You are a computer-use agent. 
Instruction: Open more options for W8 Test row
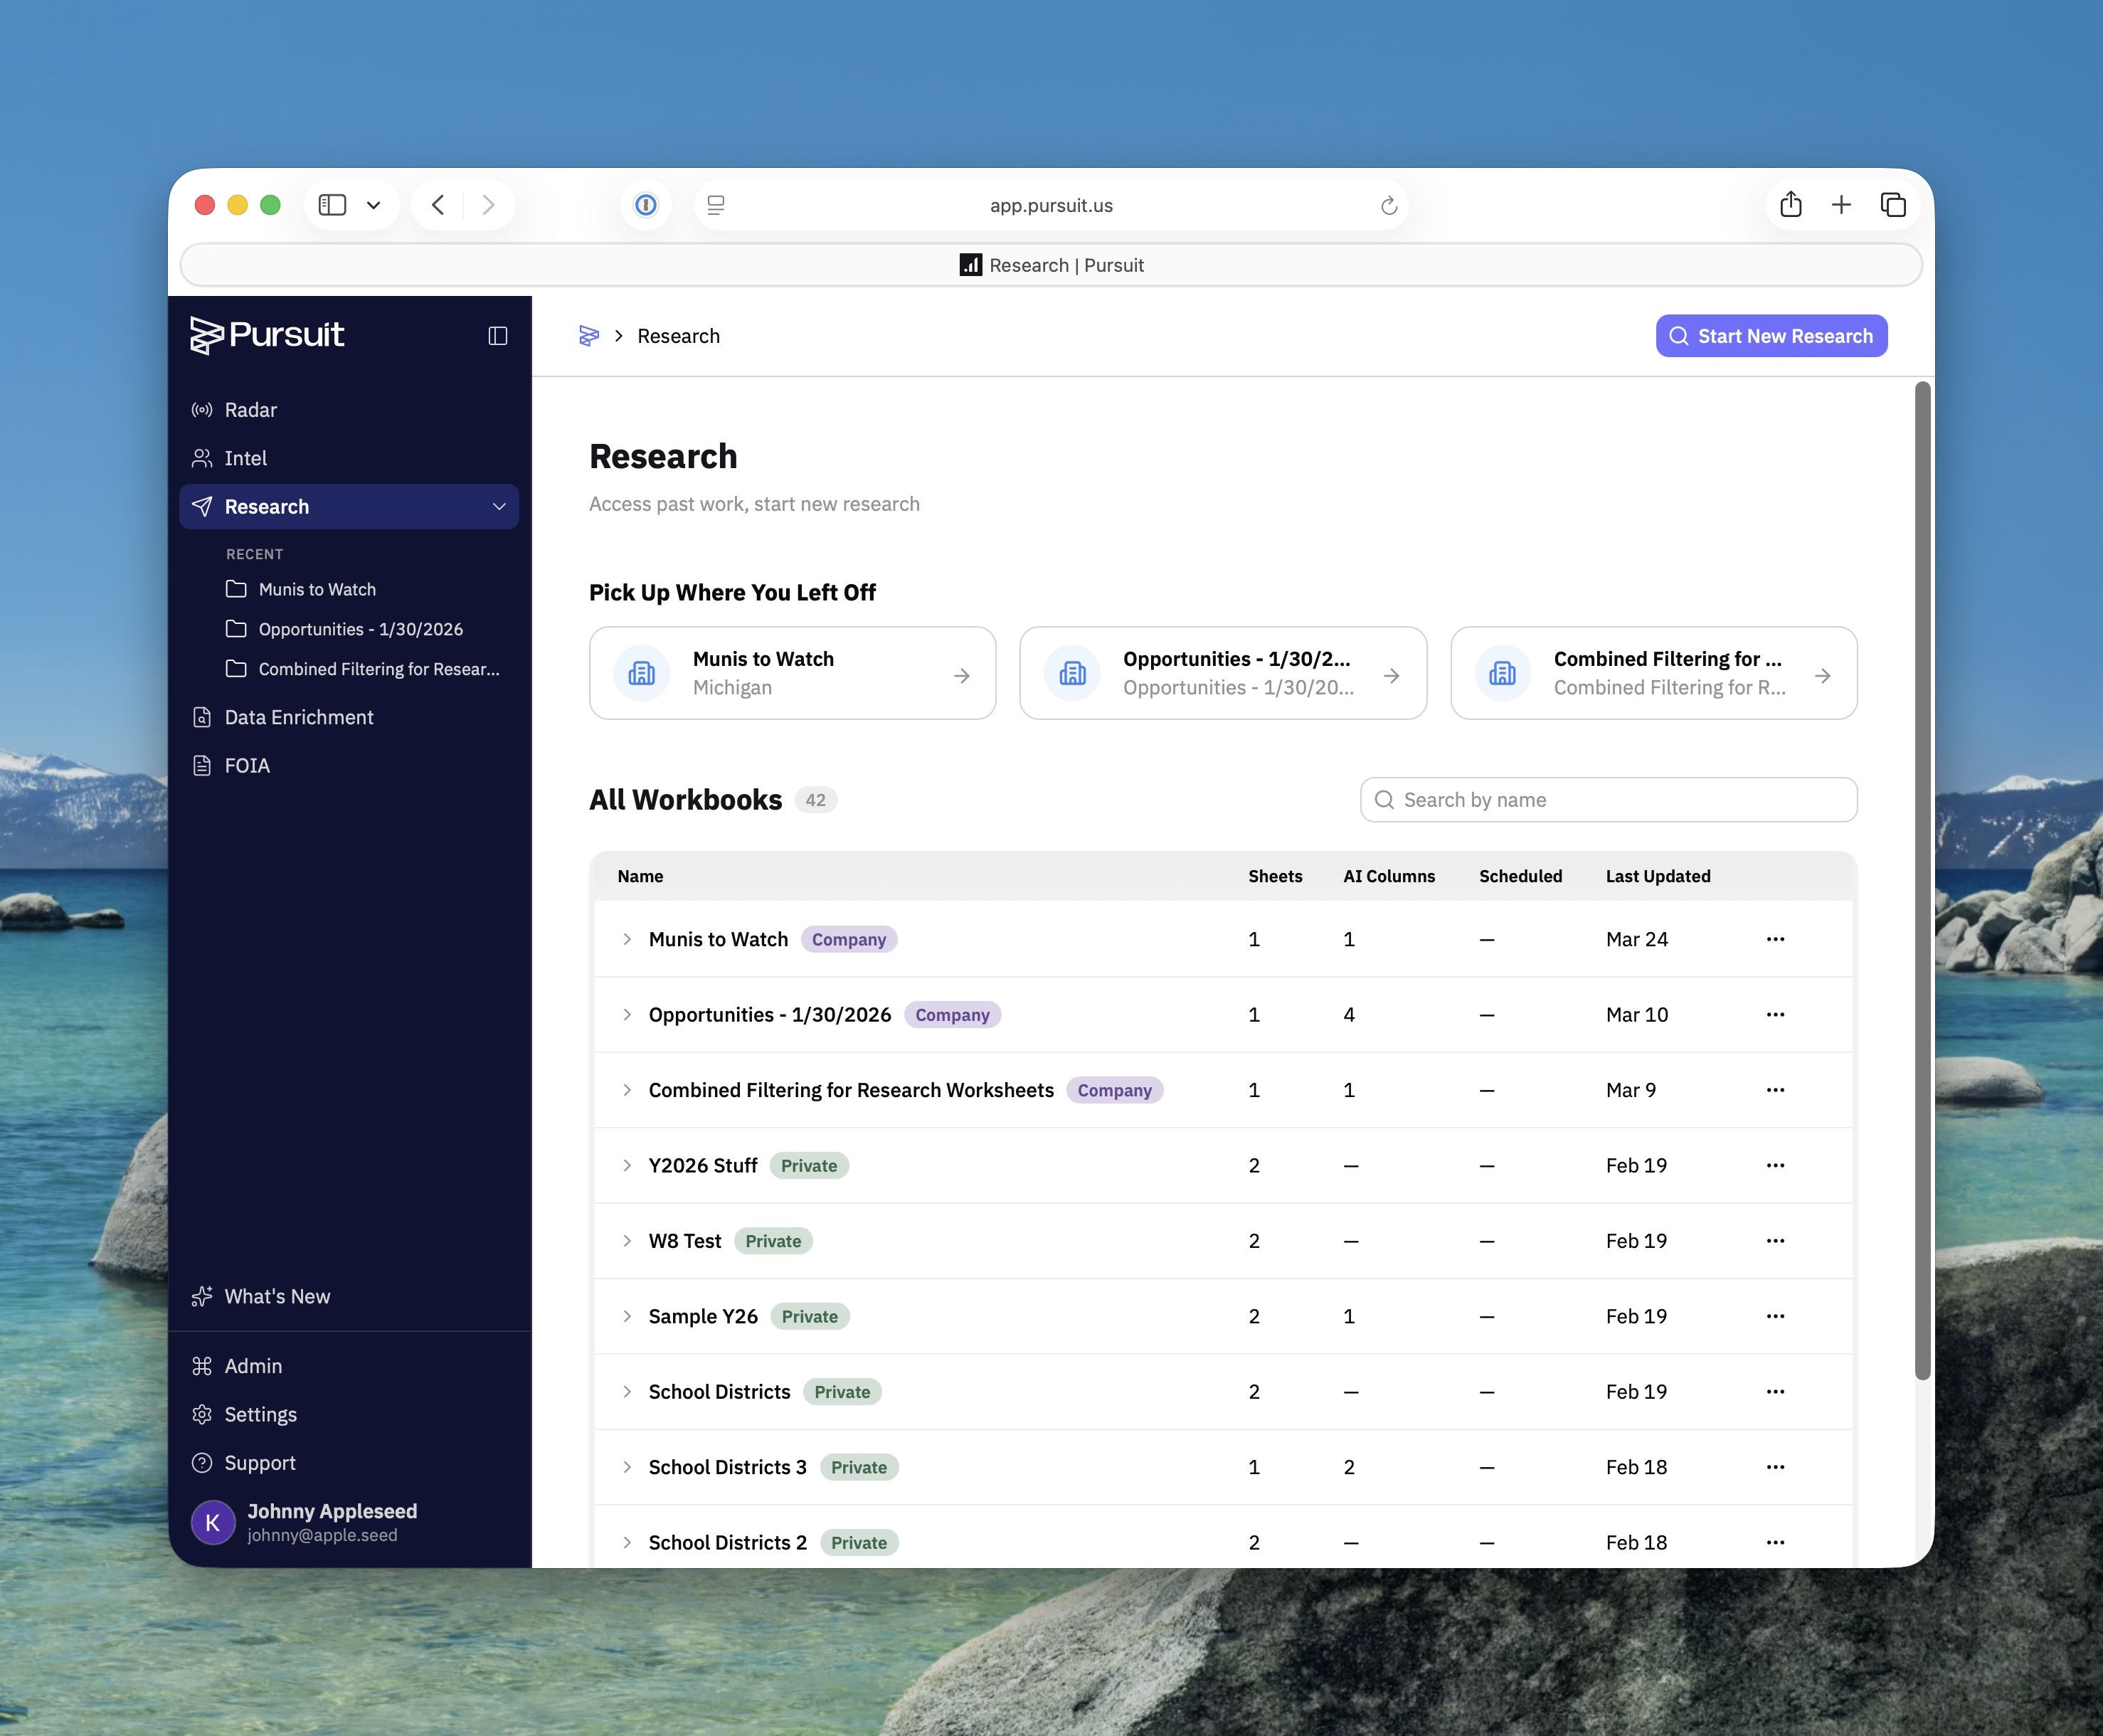coord(1775,1241)
